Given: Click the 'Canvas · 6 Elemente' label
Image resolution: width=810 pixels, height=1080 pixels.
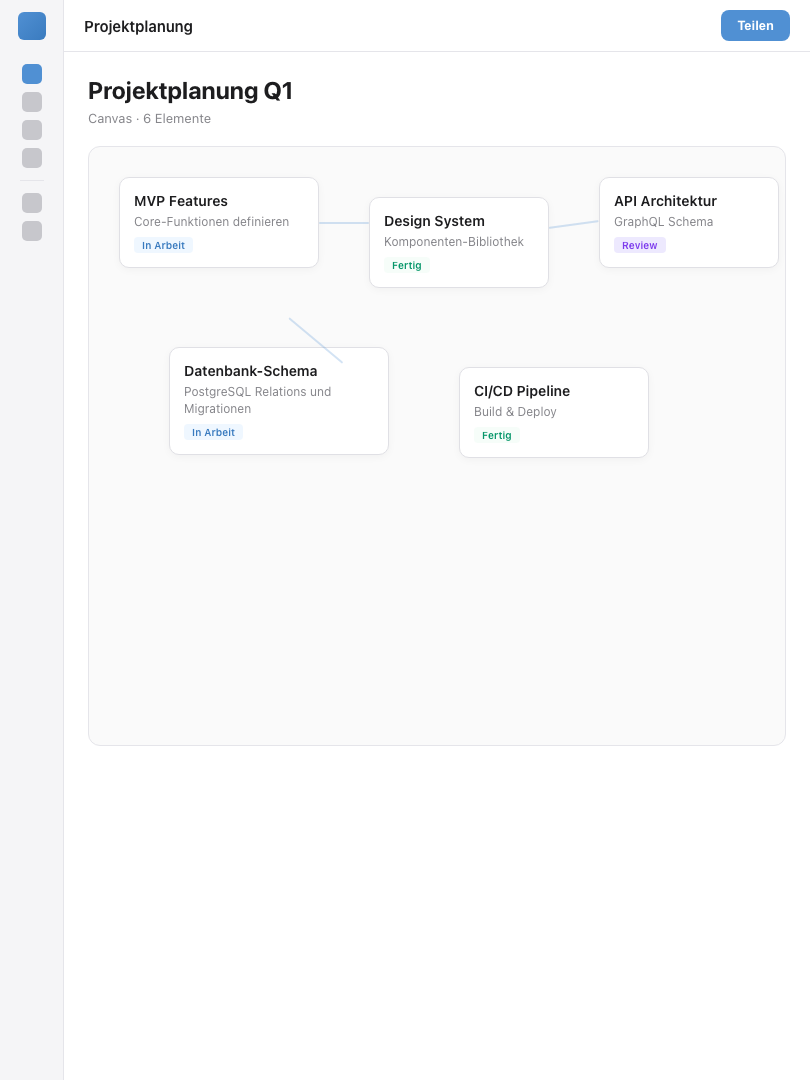Looking at the screenshot, I should click(149, 118).
